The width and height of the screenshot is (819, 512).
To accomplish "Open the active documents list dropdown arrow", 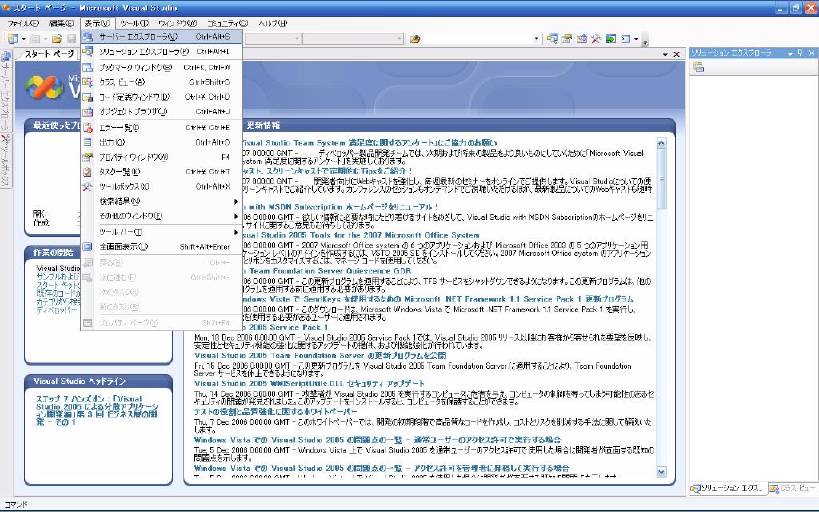I will [665, 54].
